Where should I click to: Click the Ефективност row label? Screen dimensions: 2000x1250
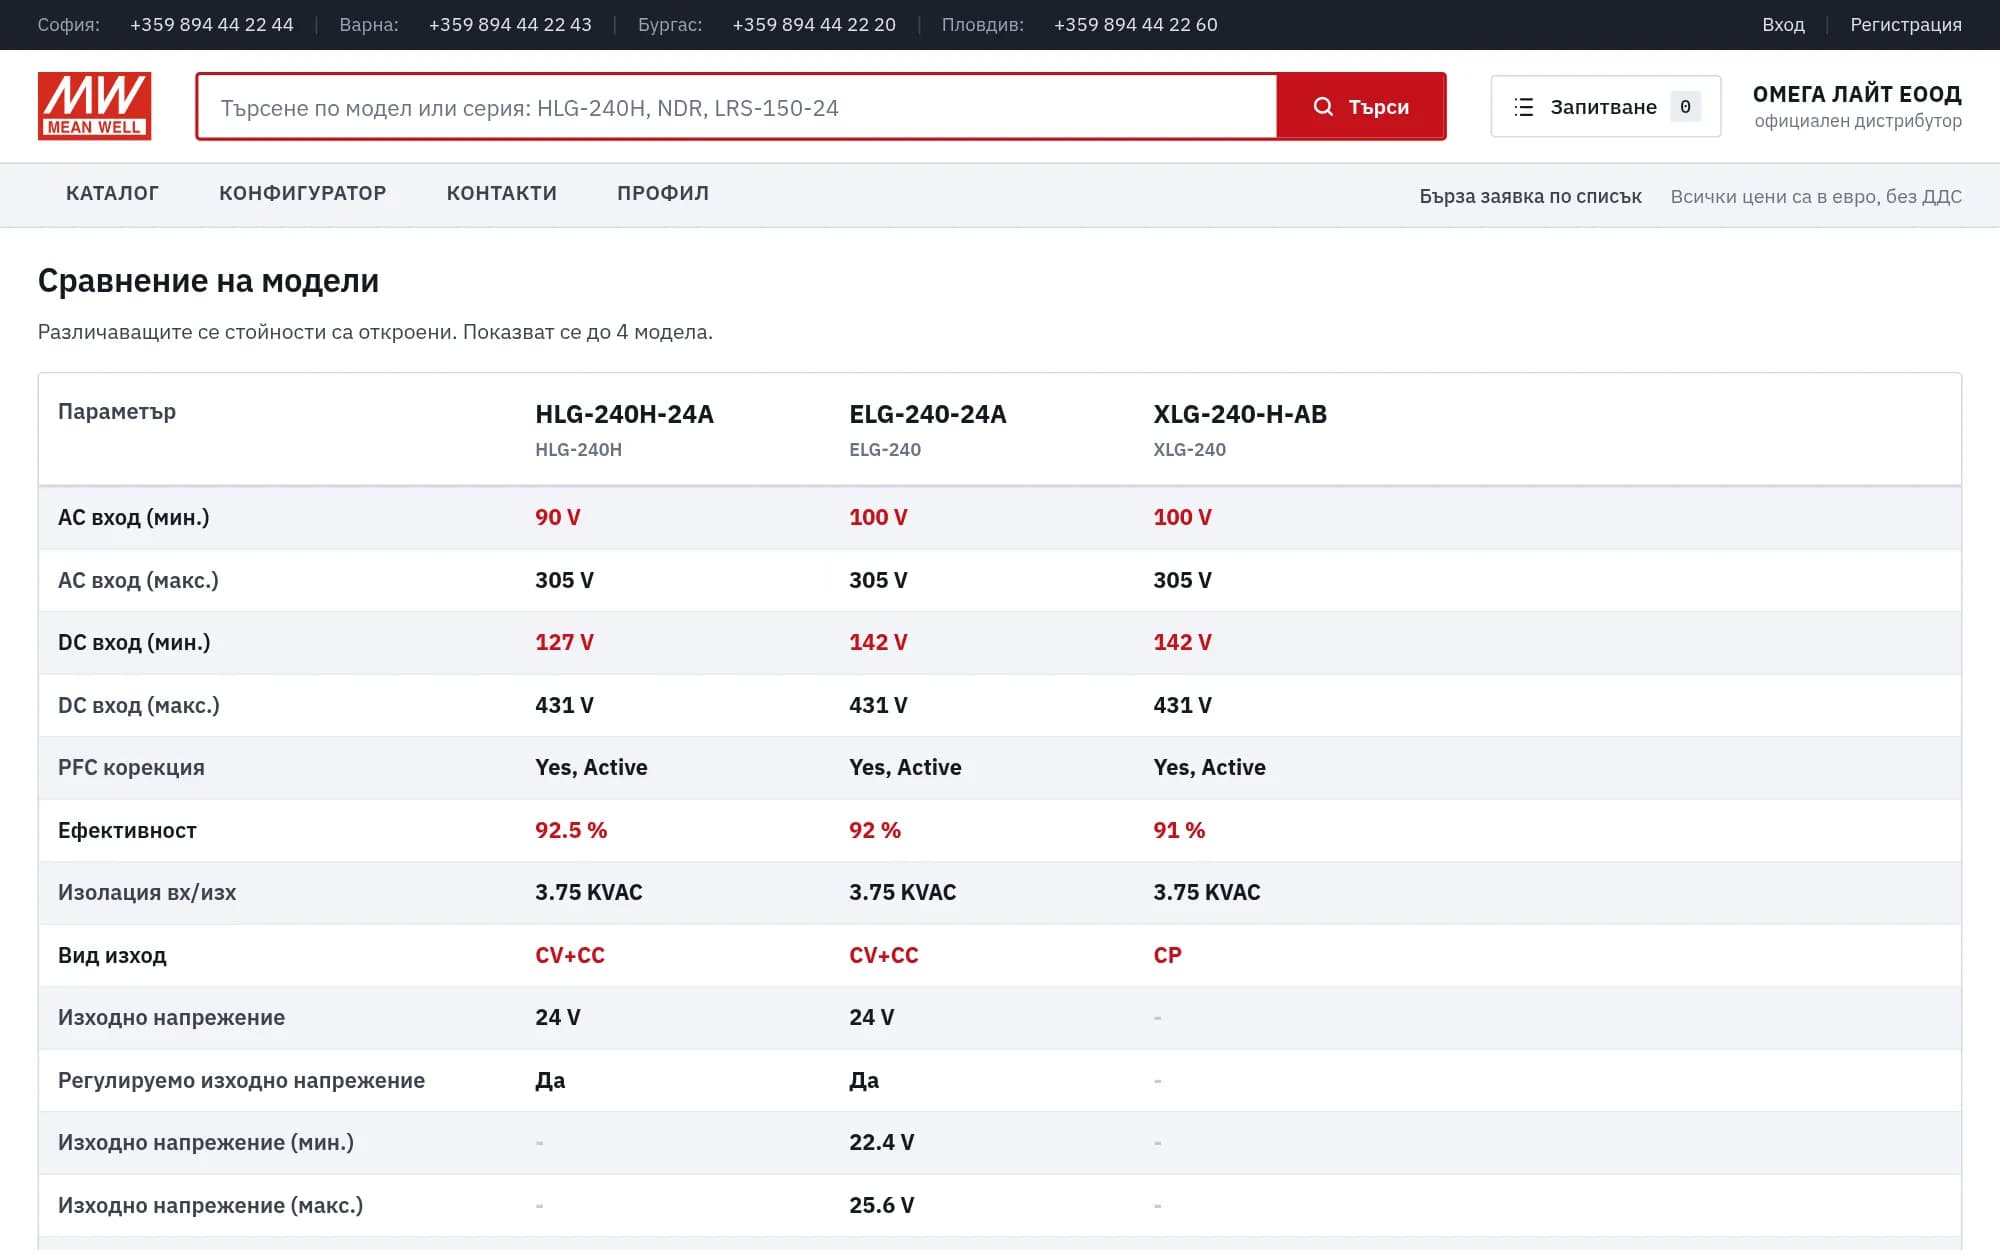[x=127, y=831]
